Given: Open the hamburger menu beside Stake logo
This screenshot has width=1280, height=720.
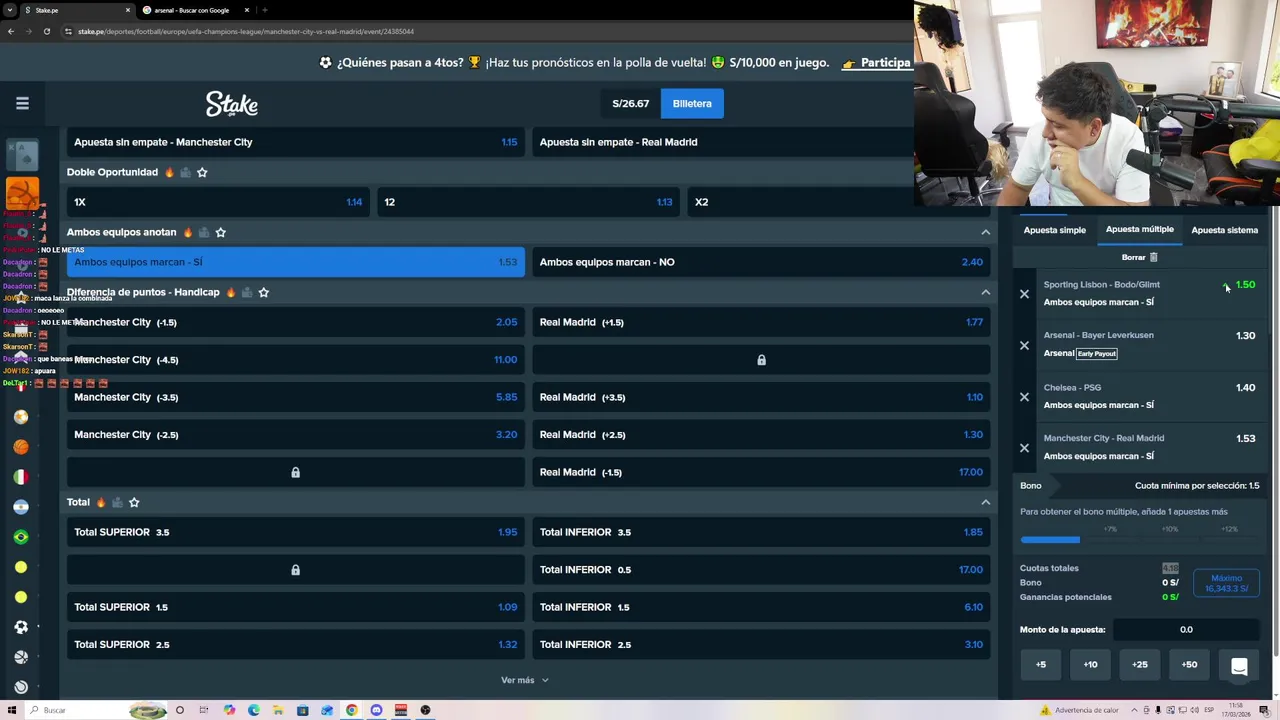Looking at the screenshot, I should coord(22,103).
